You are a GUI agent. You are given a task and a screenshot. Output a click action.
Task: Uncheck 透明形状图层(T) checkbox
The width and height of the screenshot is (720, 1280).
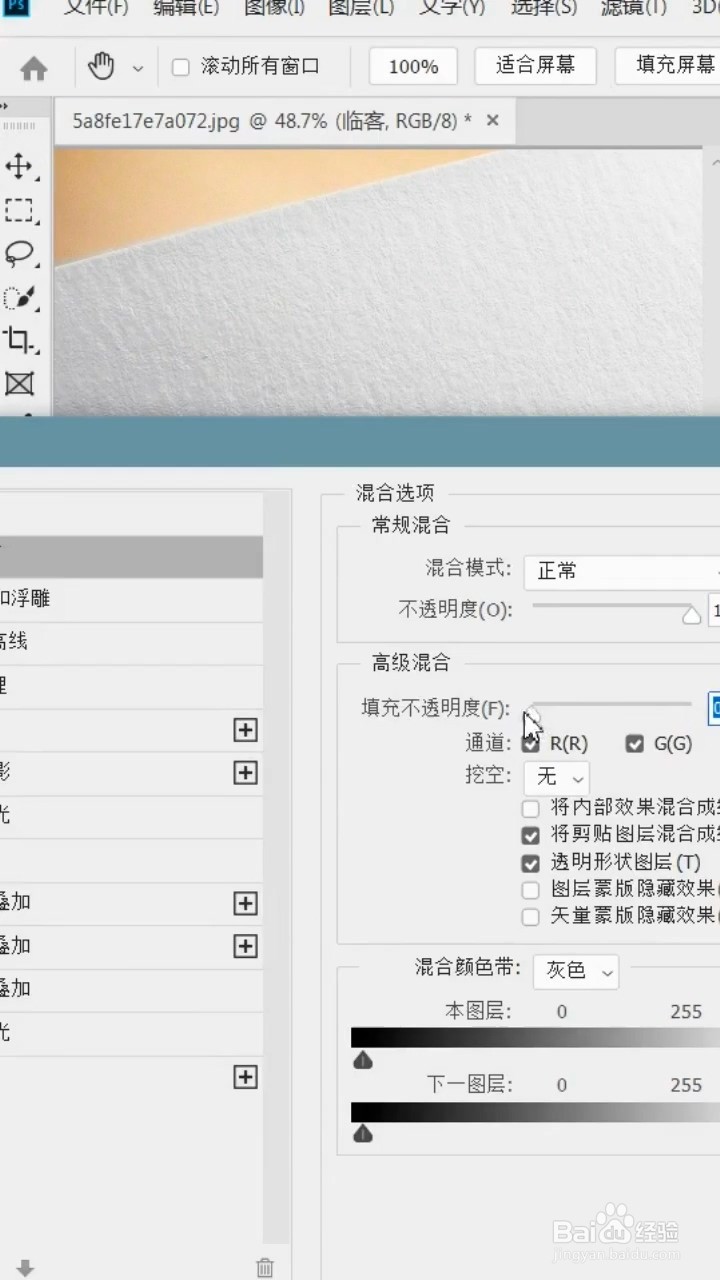click(531, 862)
